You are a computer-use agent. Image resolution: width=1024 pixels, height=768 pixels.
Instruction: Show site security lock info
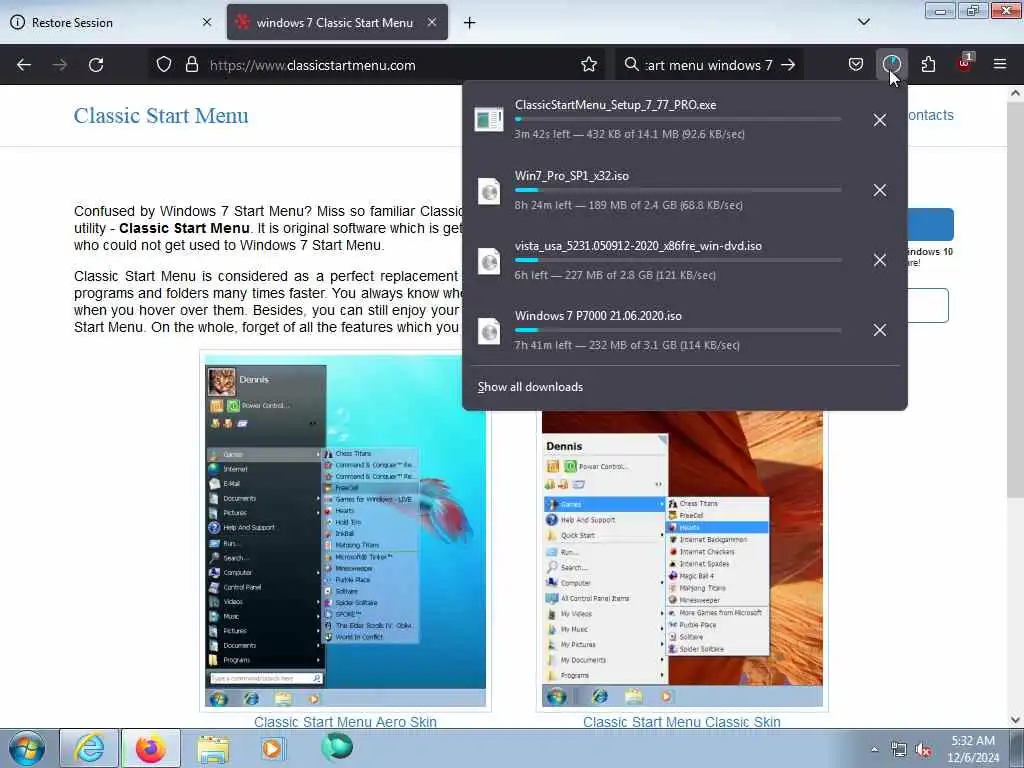point(191,65)
